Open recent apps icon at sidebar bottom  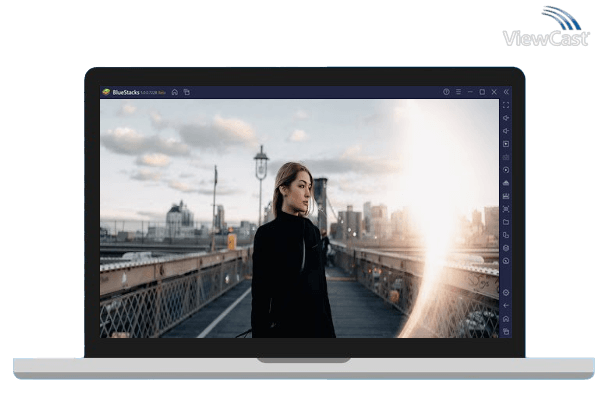coord(506,331)
